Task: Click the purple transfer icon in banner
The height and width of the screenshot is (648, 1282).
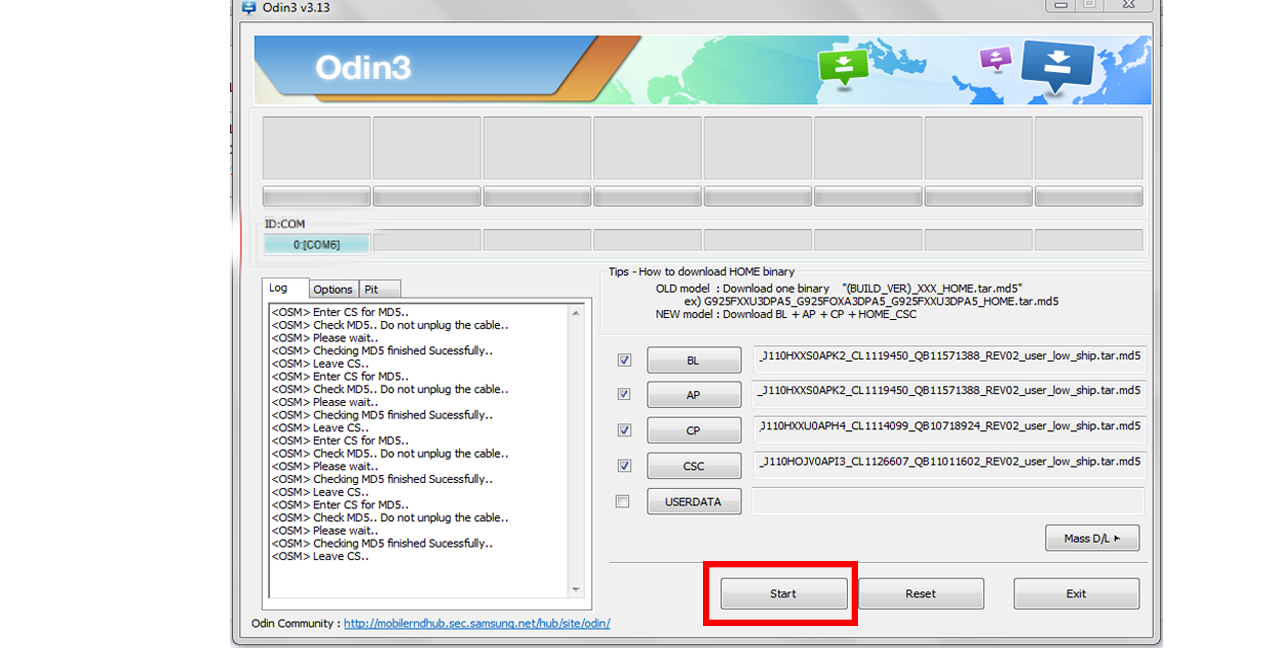Action: pos(995,58)
